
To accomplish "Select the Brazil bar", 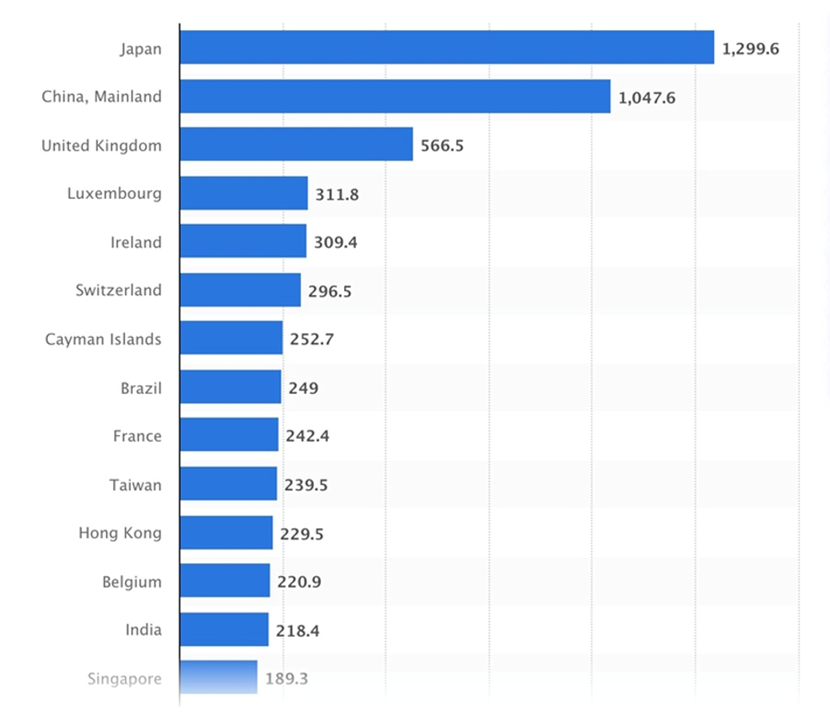I will tap(230, 387).
